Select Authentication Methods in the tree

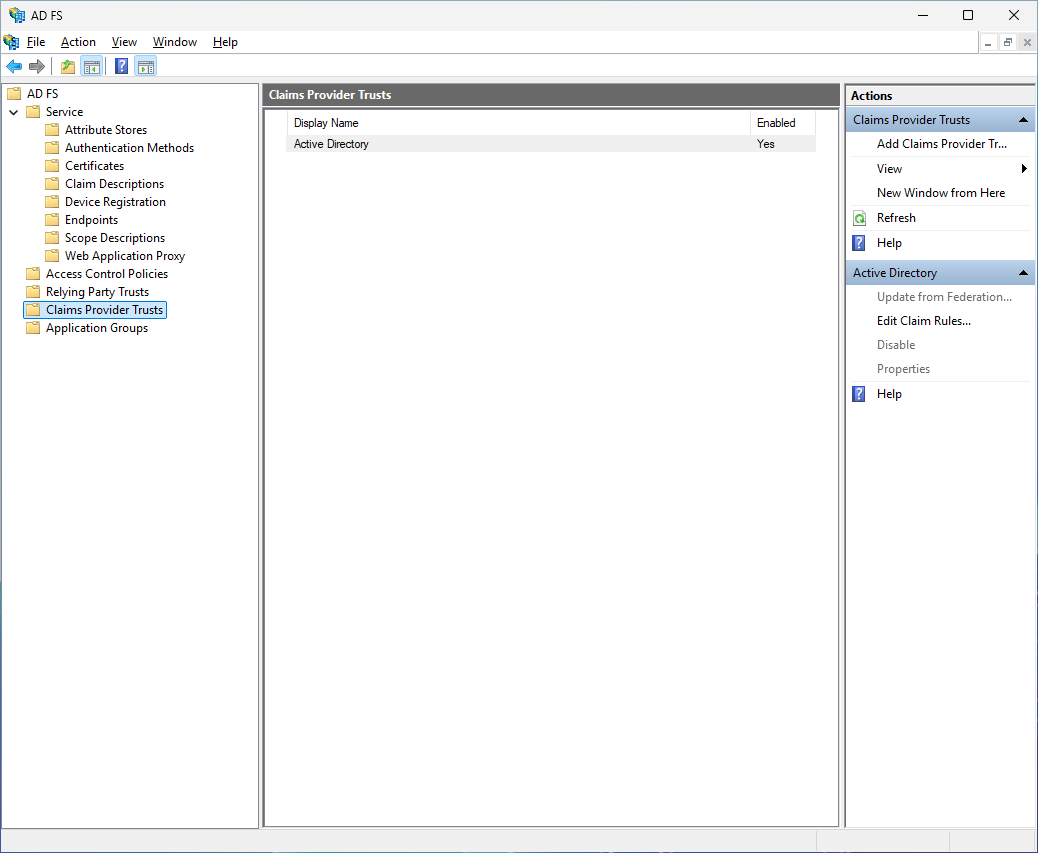click(129, 148)
